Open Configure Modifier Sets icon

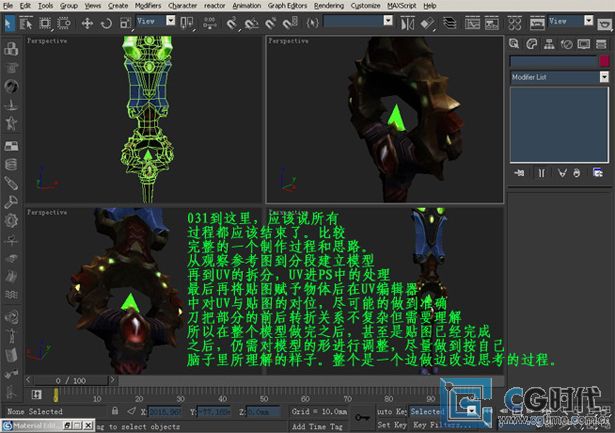tap(597, 173)
